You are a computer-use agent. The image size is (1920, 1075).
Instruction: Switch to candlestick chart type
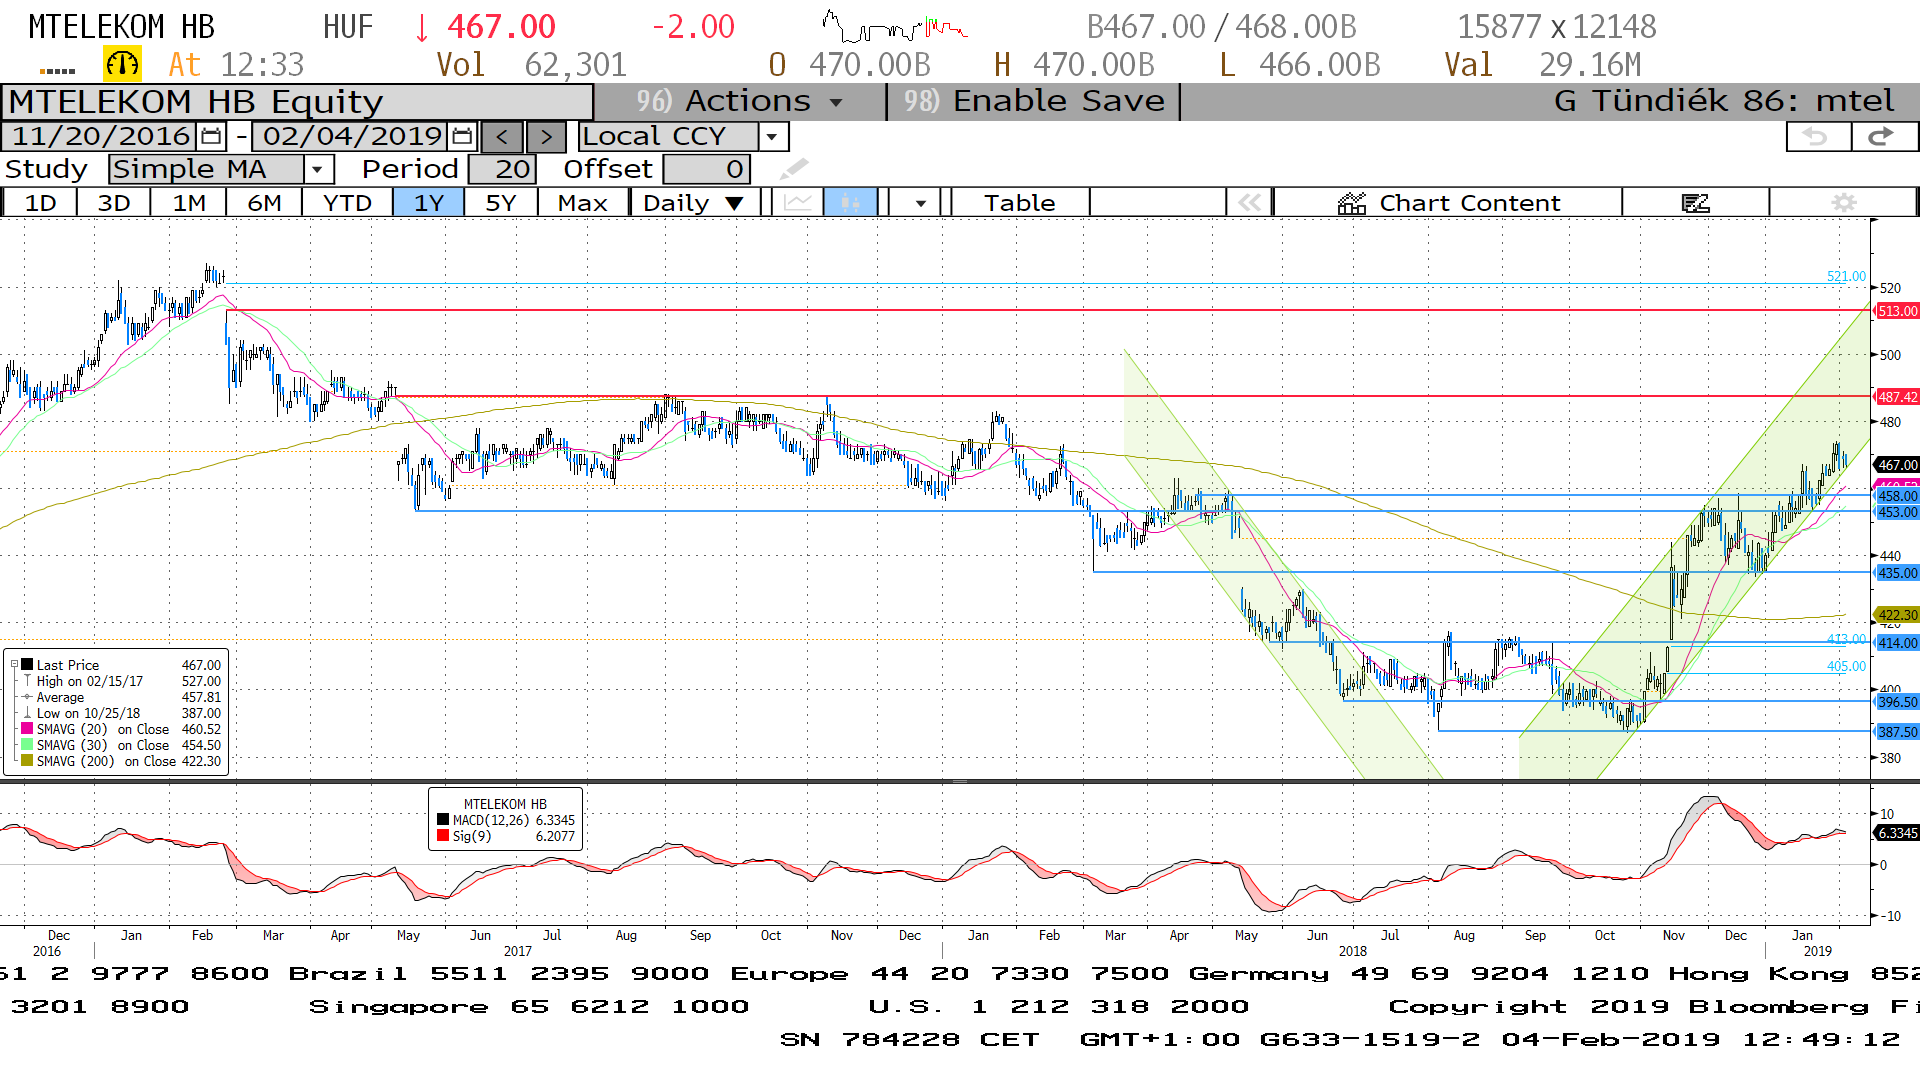tap(850, 203)
